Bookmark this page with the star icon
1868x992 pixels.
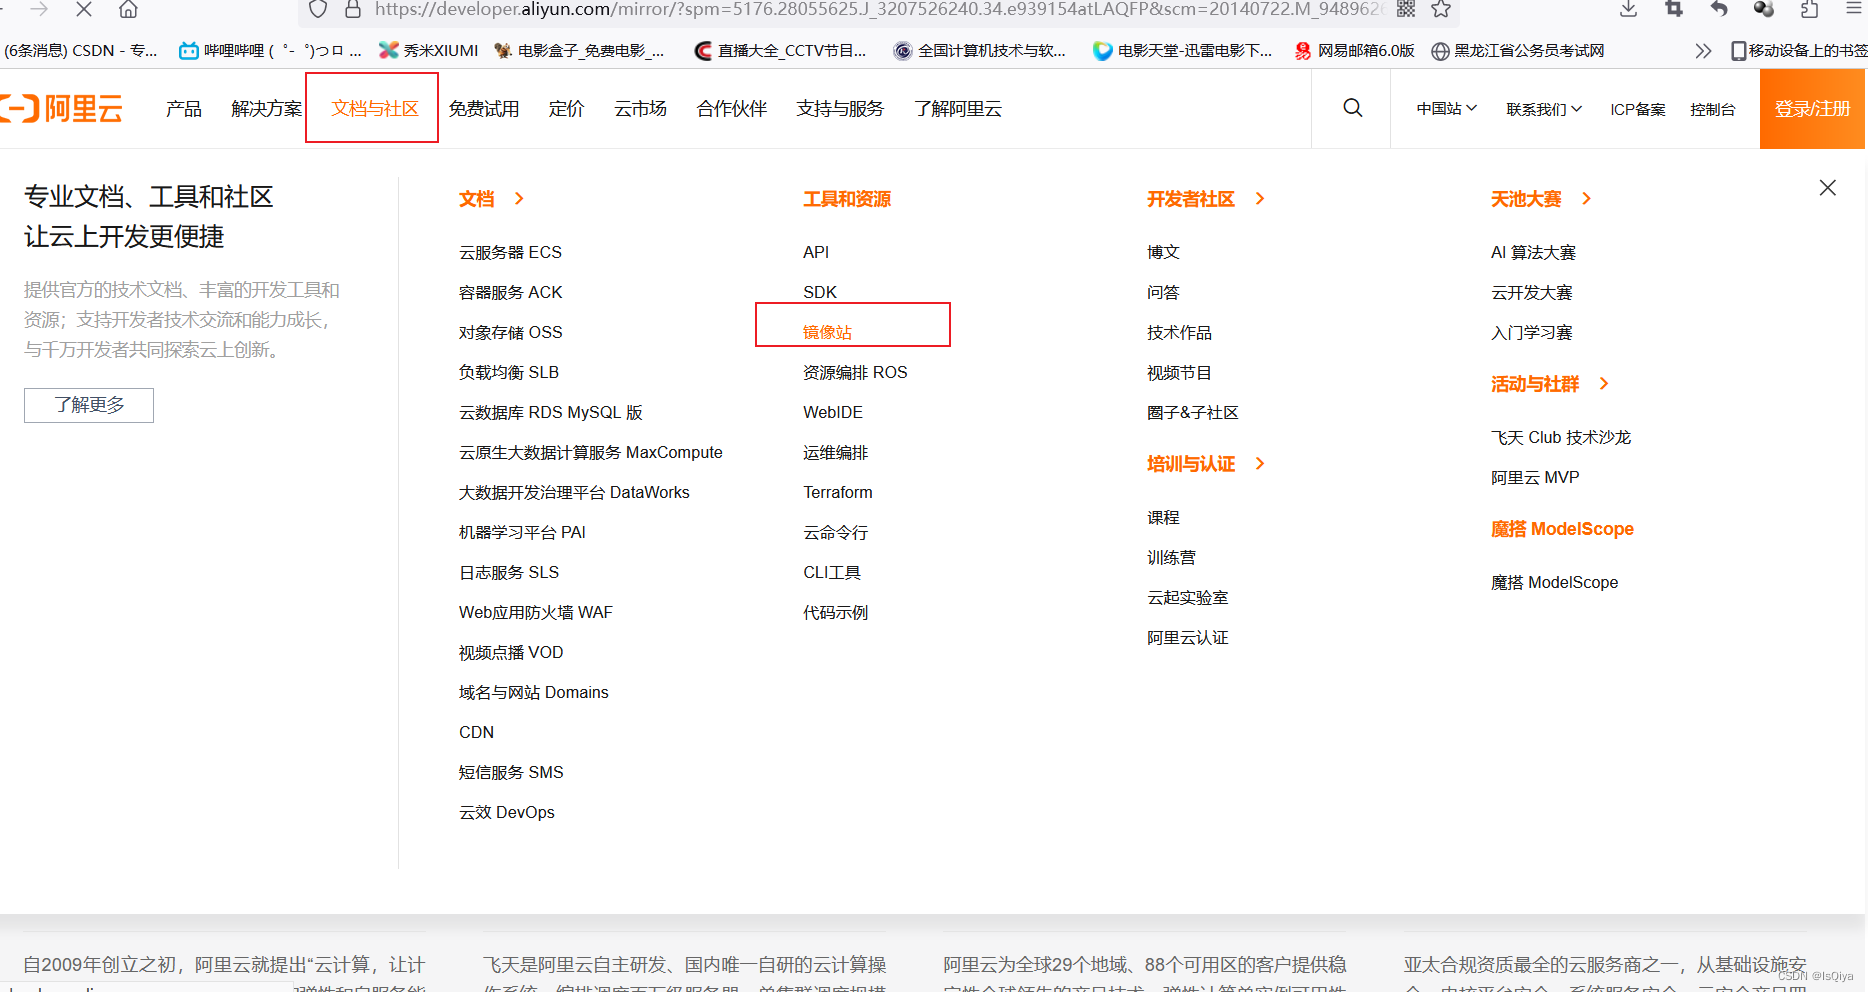point(1441,10)
